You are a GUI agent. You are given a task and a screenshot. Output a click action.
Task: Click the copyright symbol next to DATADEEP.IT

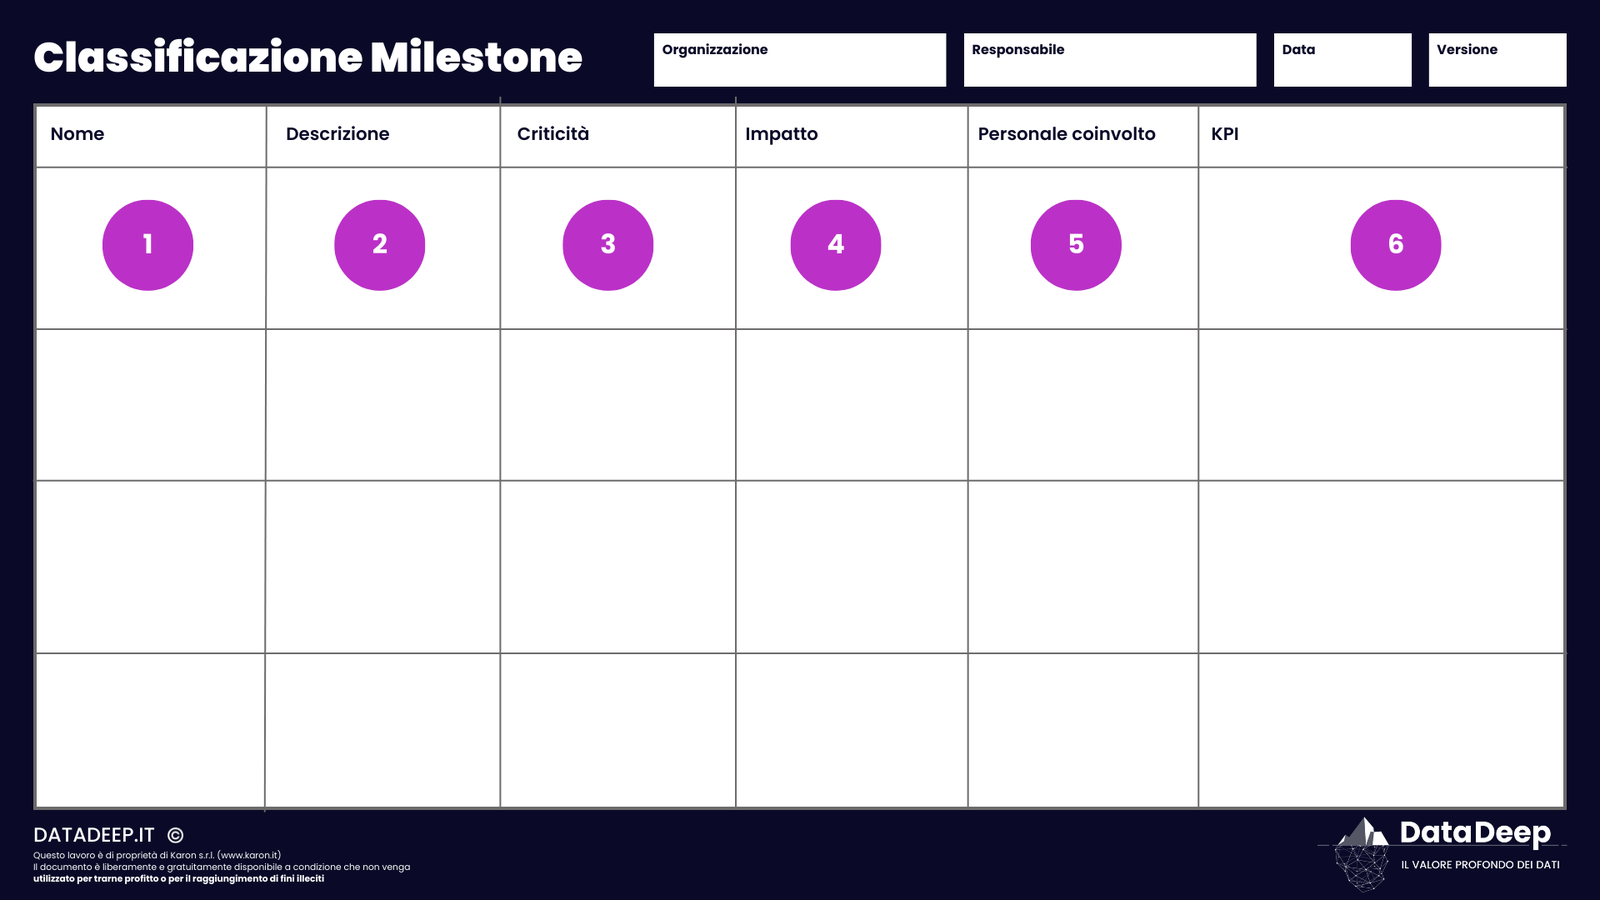click(x=175, y=835)
